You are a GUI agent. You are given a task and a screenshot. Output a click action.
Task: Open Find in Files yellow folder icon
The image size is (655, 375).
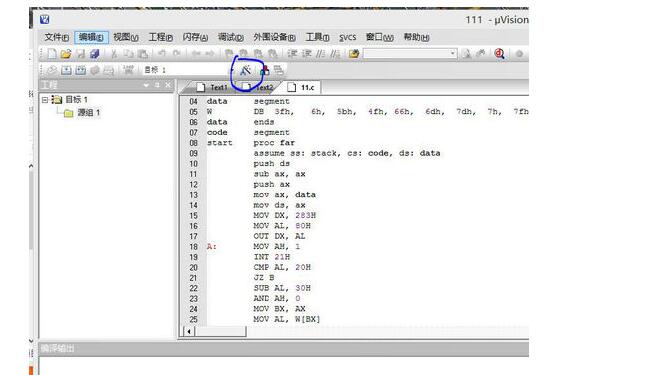click(354, 53)
